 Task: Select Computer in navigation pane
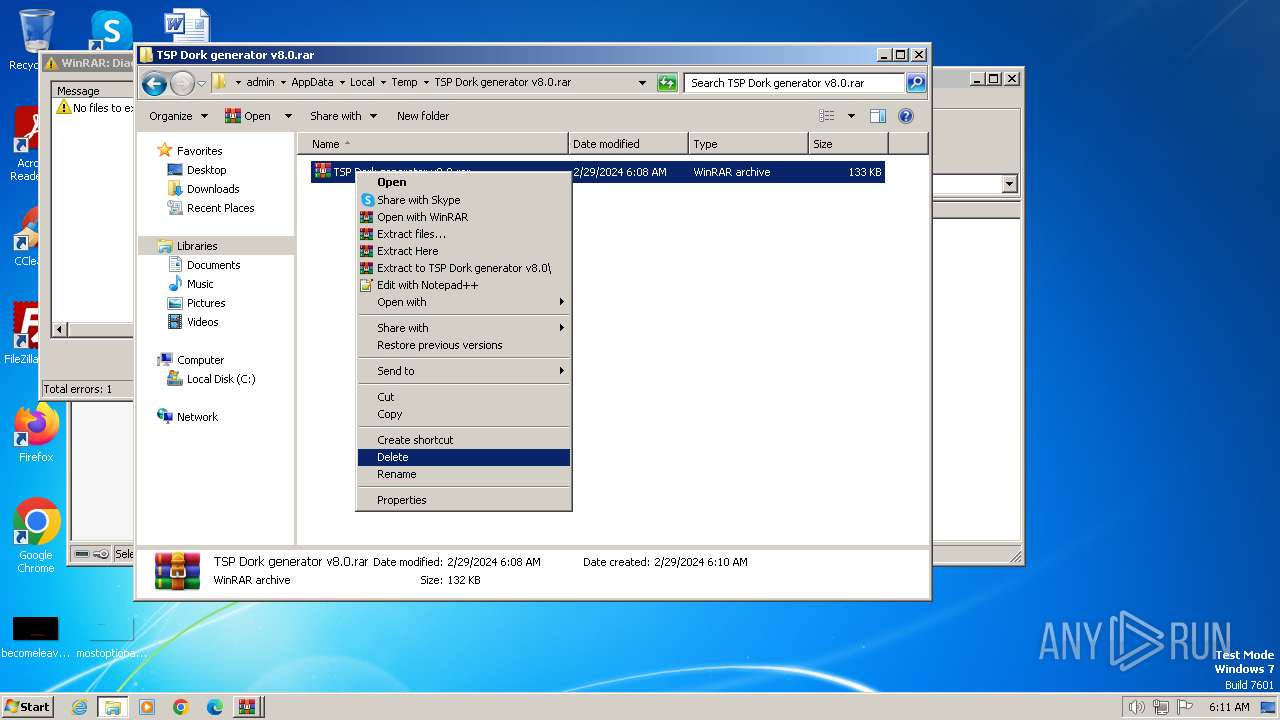pos(200,360)
